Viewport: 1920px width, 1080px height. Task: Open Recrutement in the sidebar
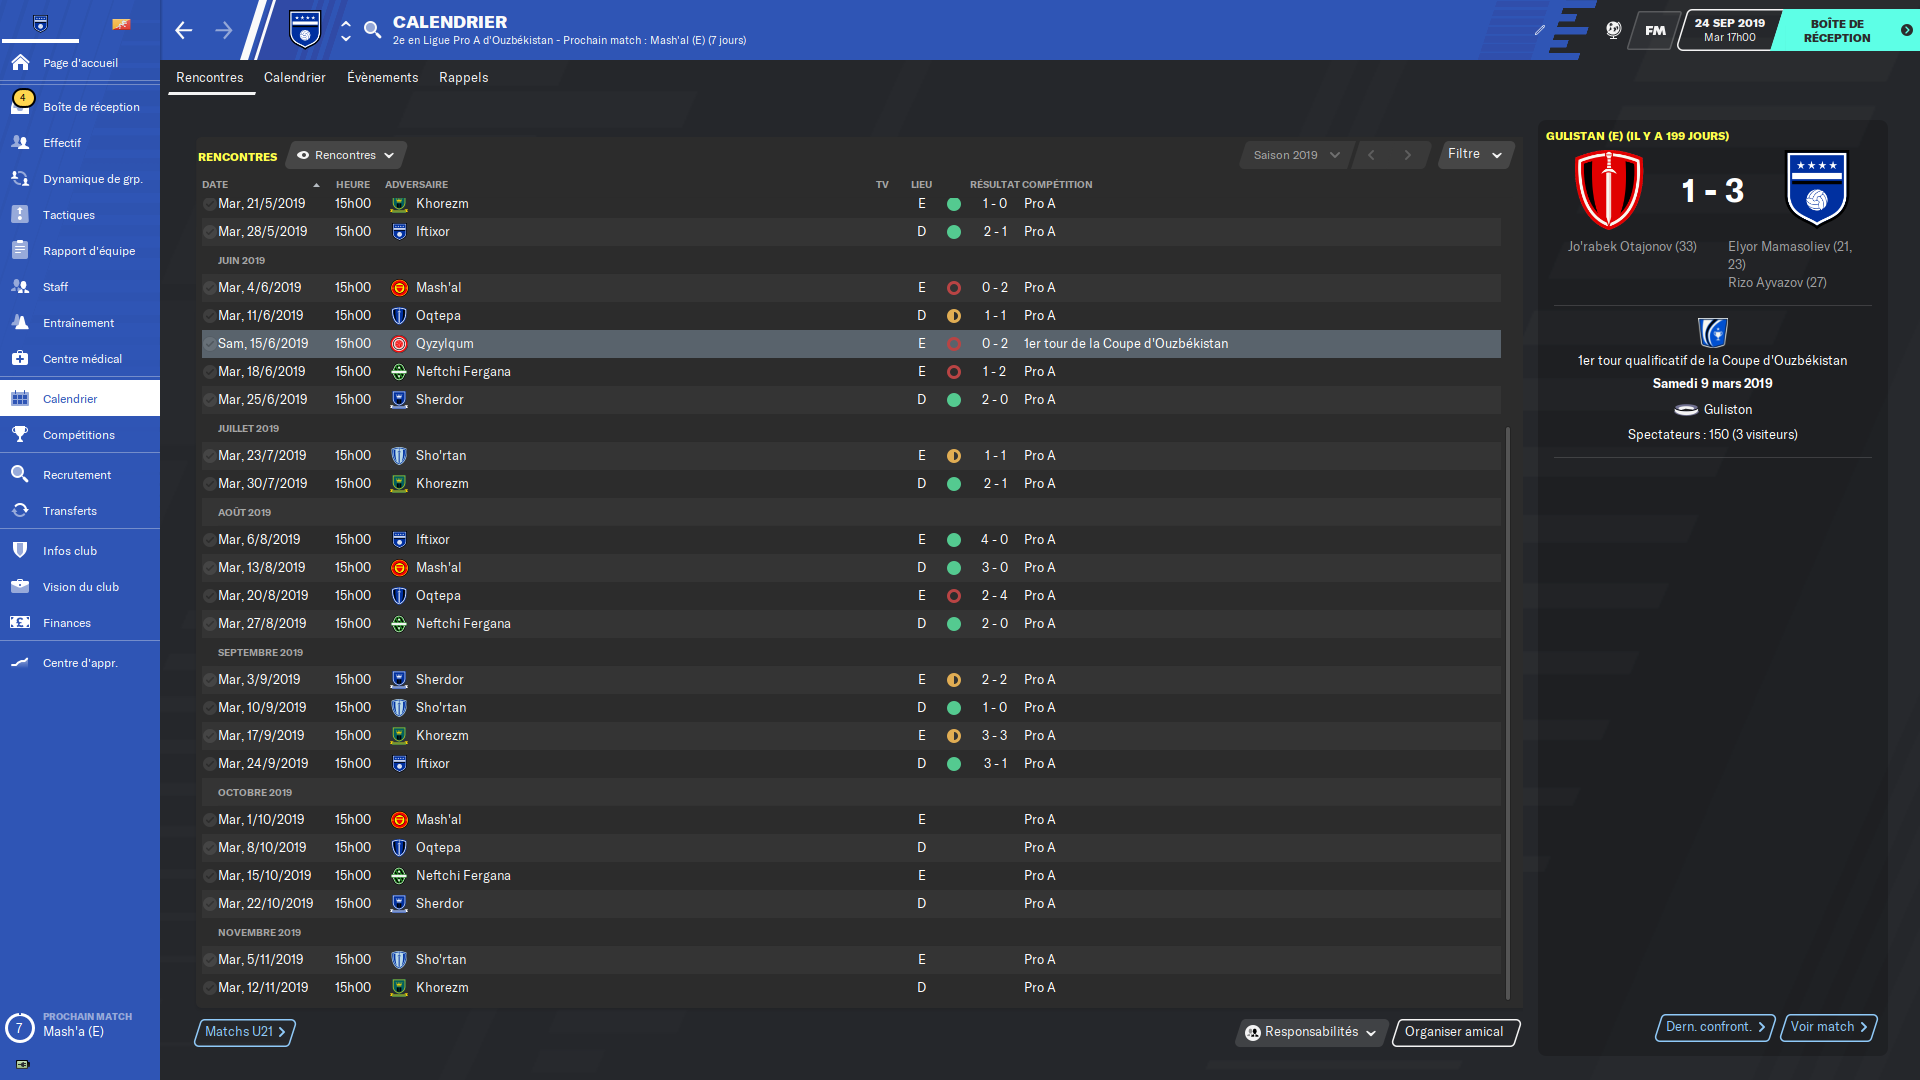[77, 475]
